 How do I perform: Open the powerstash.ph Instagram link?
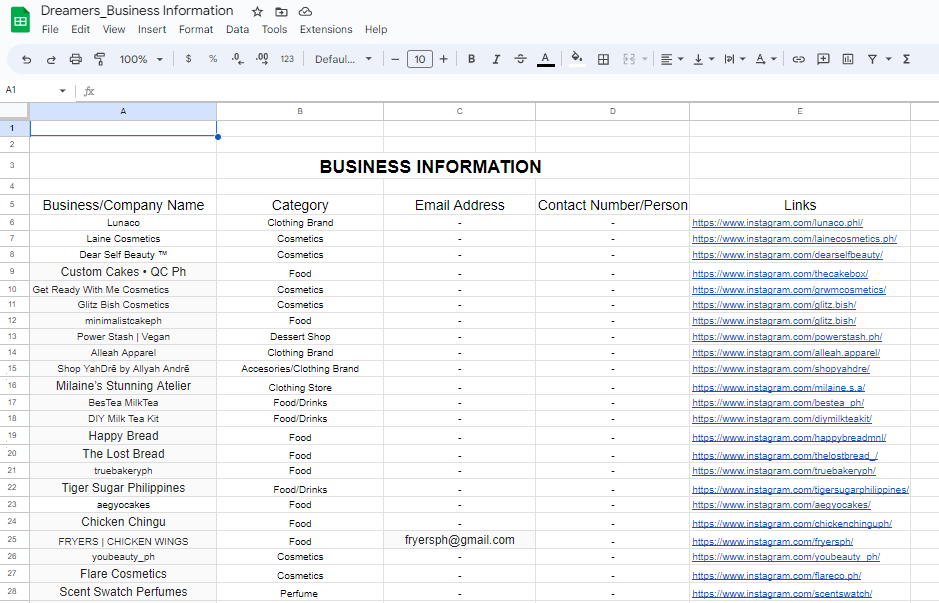(787, 337)
